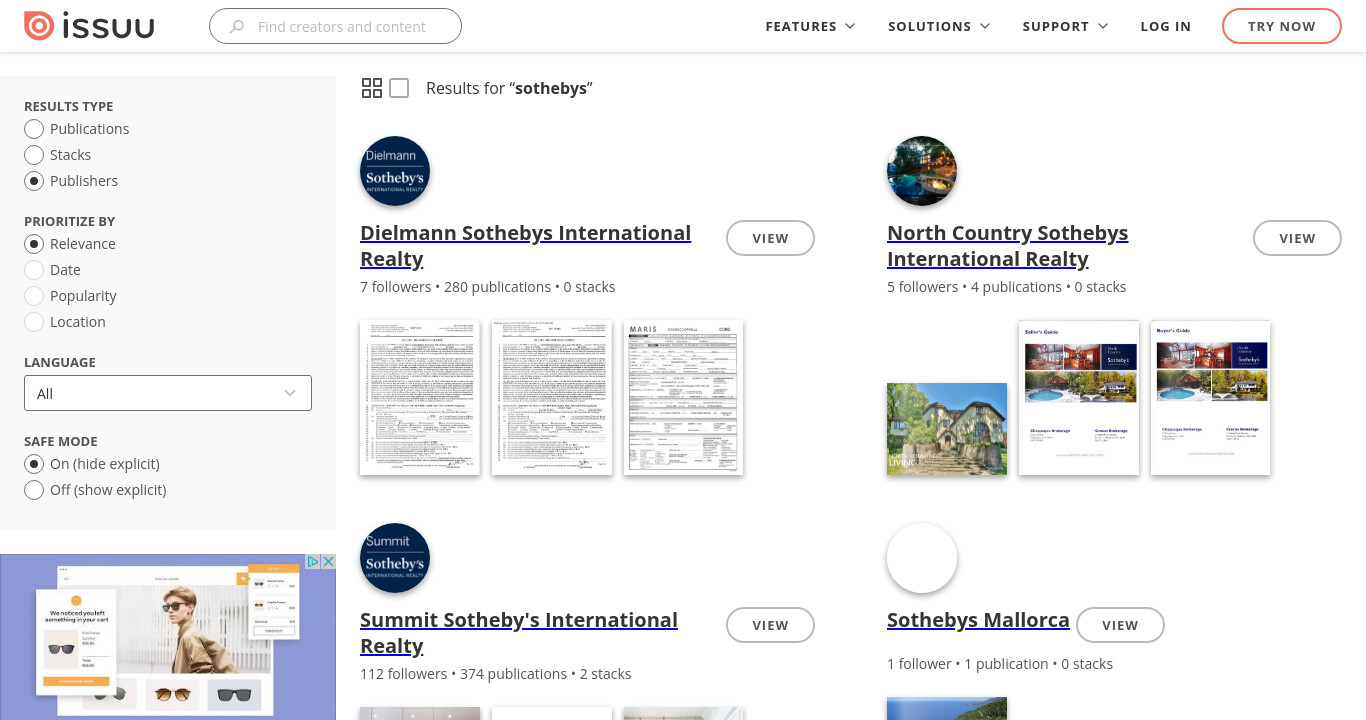Click the Try Now button

pos(1282,27)
